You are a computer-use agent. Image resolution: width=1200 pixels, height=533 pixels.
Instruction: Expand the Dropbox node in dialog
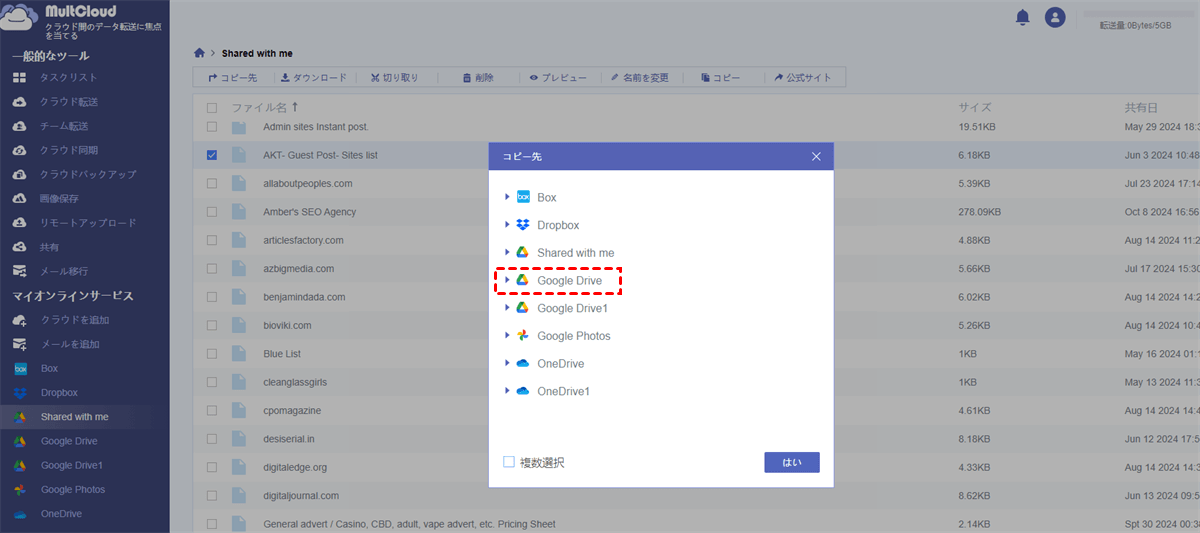508,225
